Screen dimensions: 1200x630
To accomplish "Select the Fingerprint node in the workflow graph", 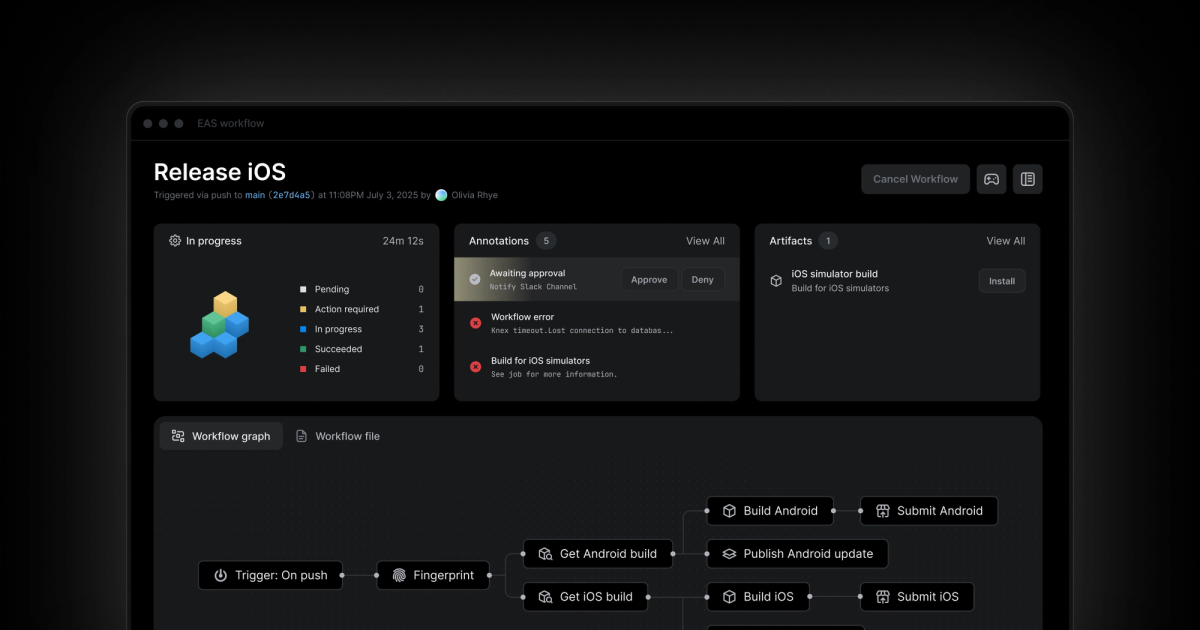I will [x=433, y=575].
